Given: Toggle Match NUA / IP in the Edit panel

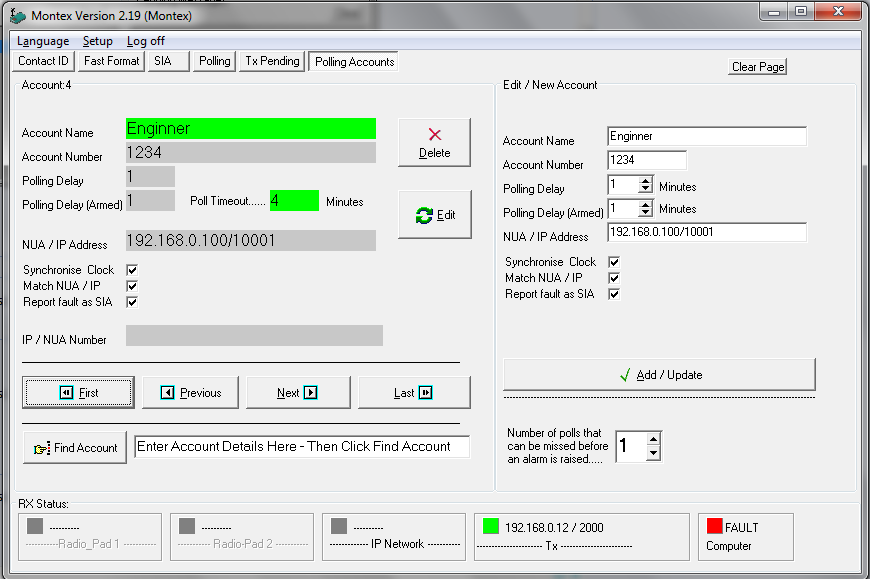Looking at the screenshot, I should click(614, 278).
